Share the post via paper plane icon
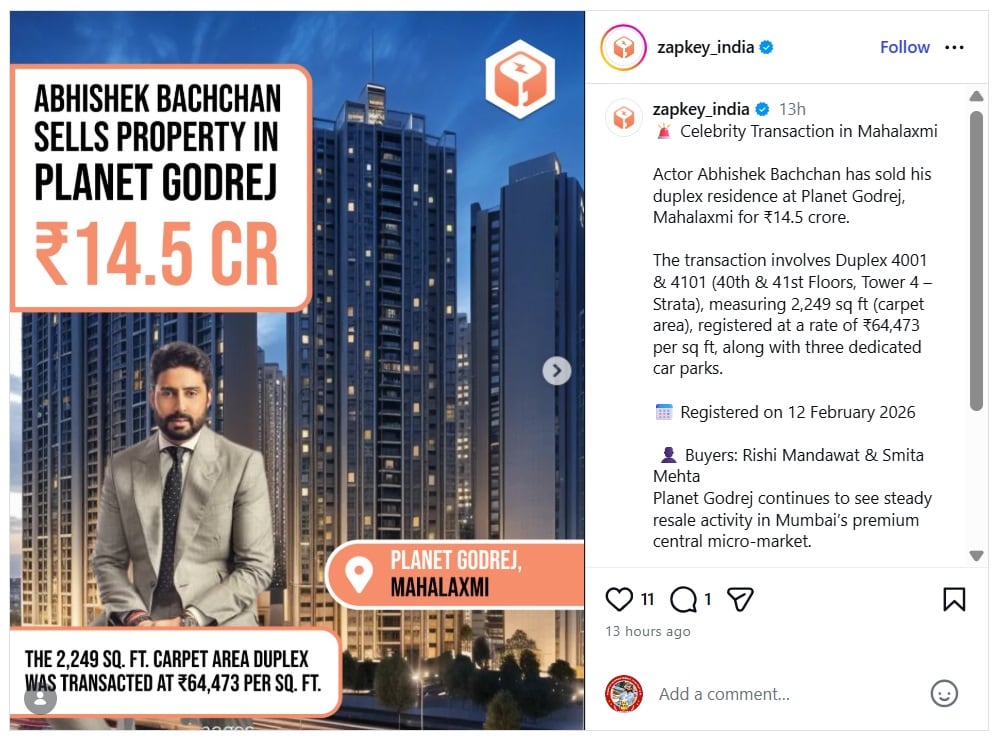Image resolution: width=995 pixels, height=747 pixels. coord(740,599)
